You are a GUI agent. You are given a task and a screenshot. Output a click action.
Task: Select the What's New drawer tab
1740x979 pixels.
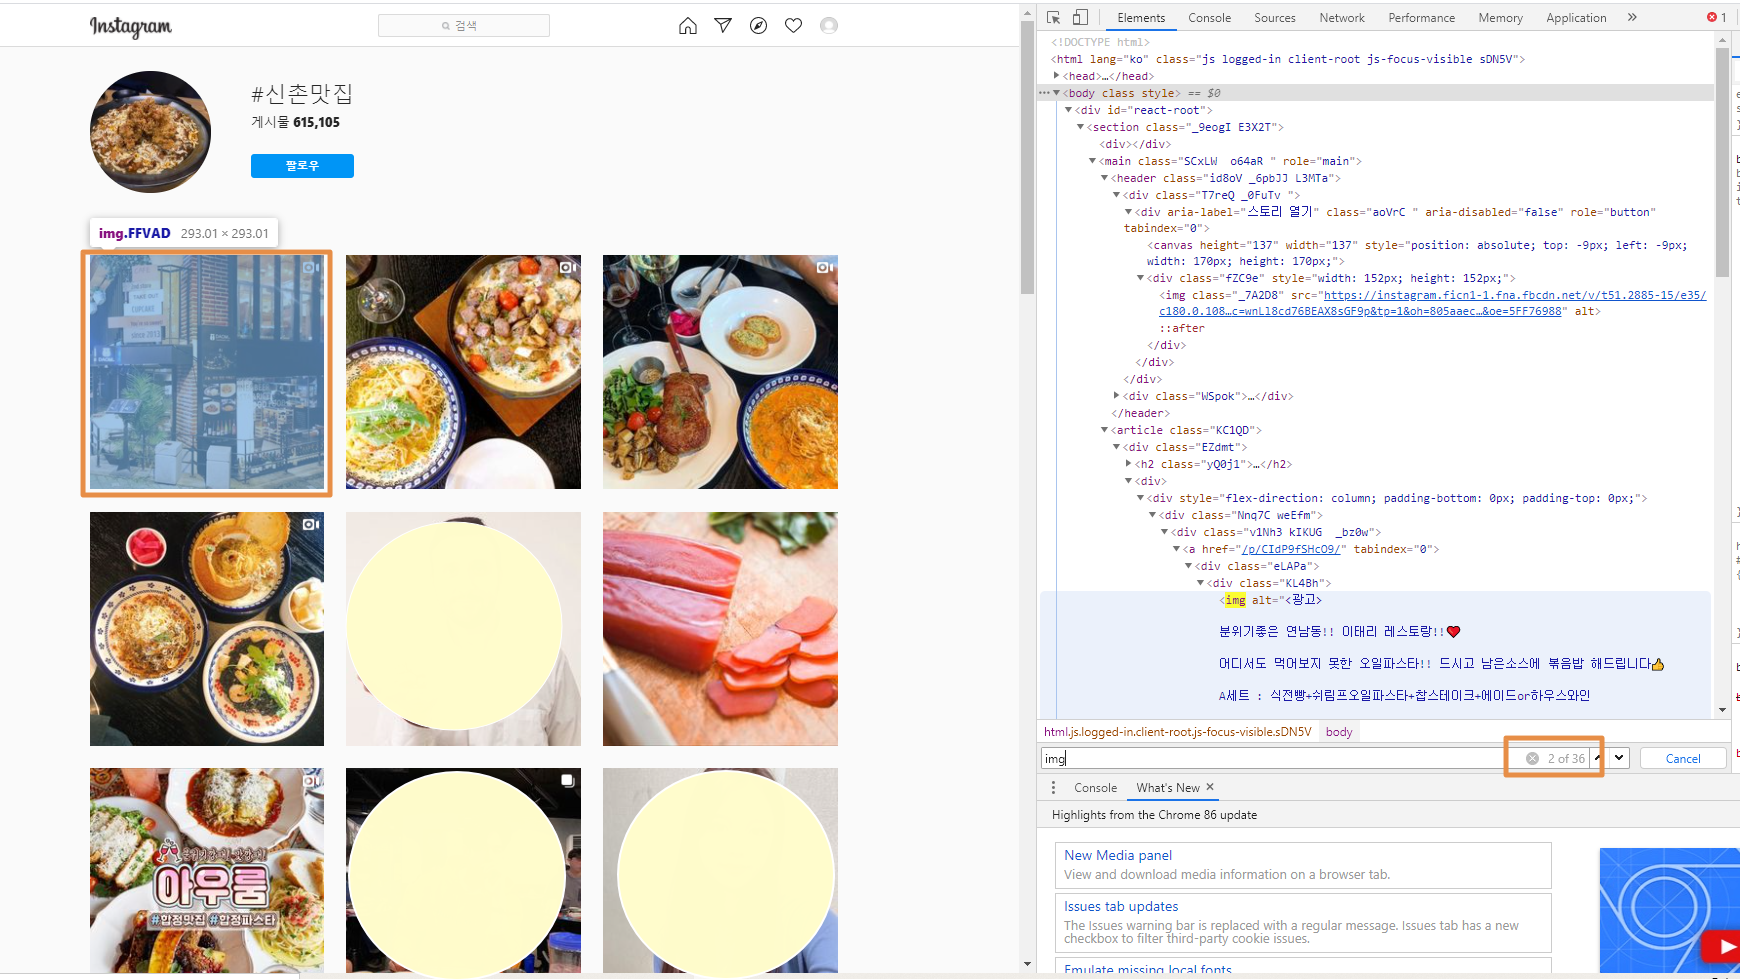click(1167, 788)
